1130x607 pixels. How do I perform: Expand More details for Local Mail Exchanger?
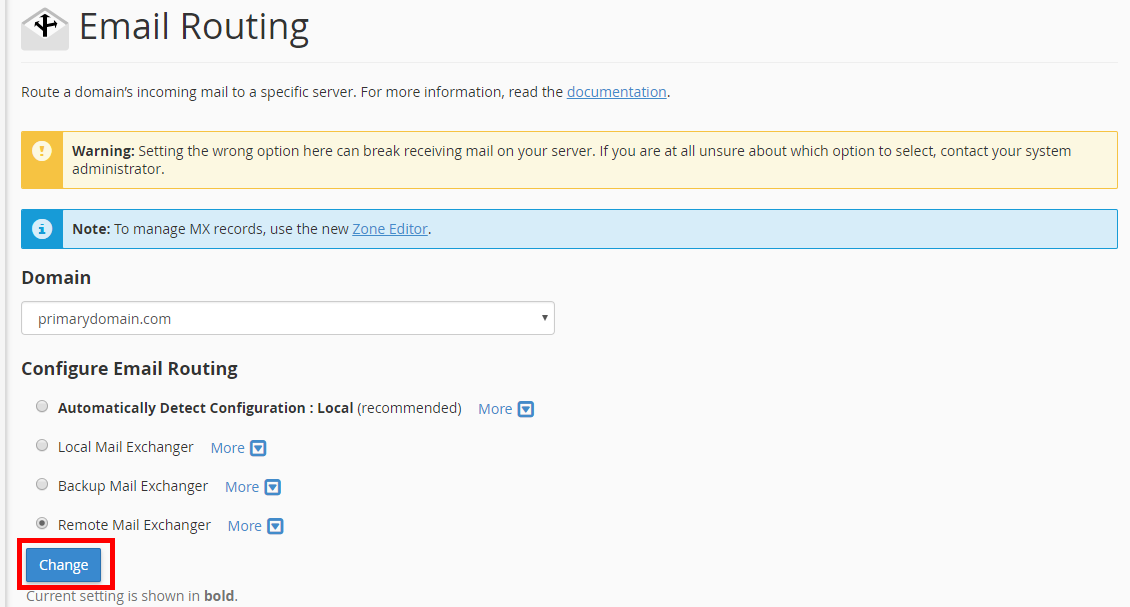pyautogui.click(x=228, y=448)
